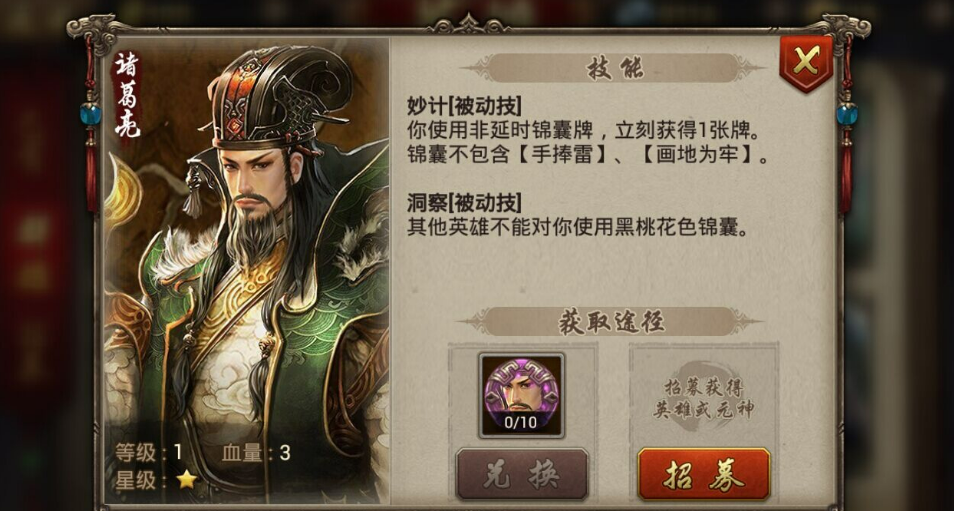Tap the top center scroll ornament

point(468,24)
